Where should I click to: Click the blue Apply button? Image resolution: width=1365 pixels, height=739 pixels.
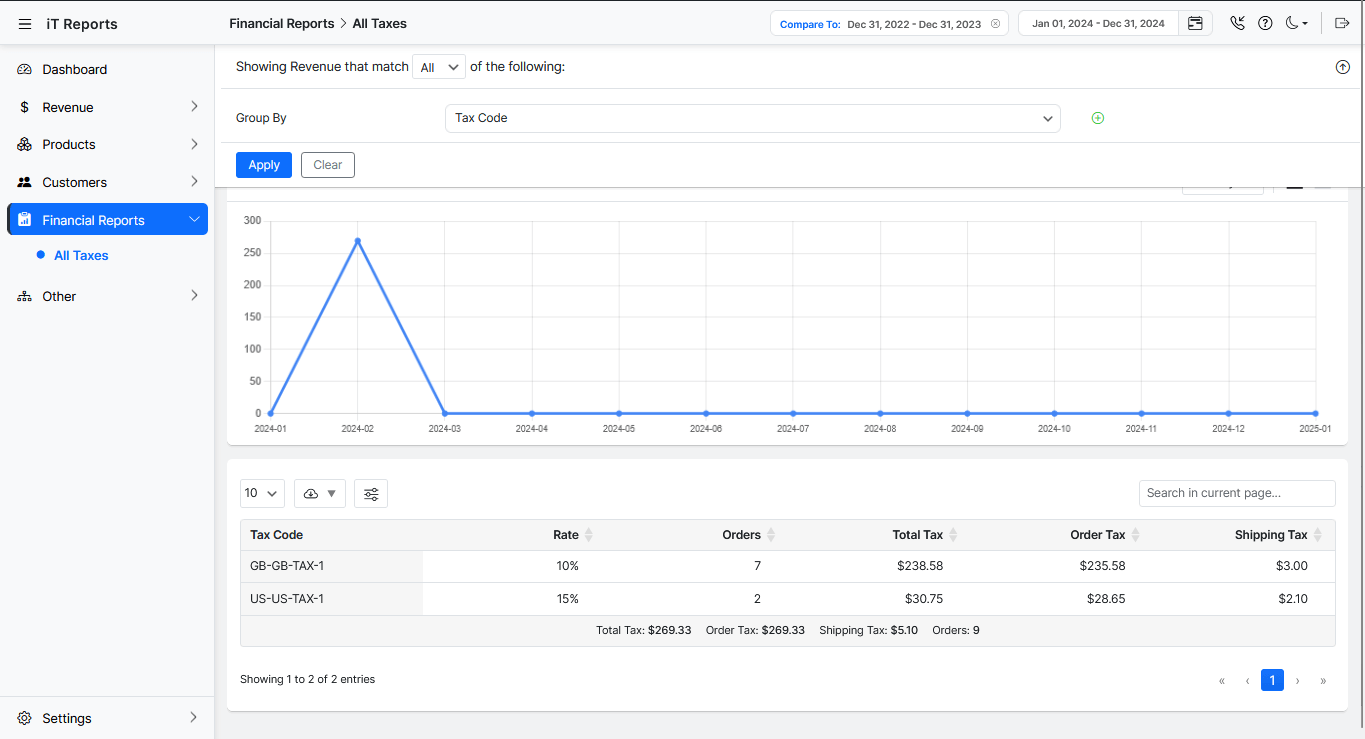coord(264,165)
